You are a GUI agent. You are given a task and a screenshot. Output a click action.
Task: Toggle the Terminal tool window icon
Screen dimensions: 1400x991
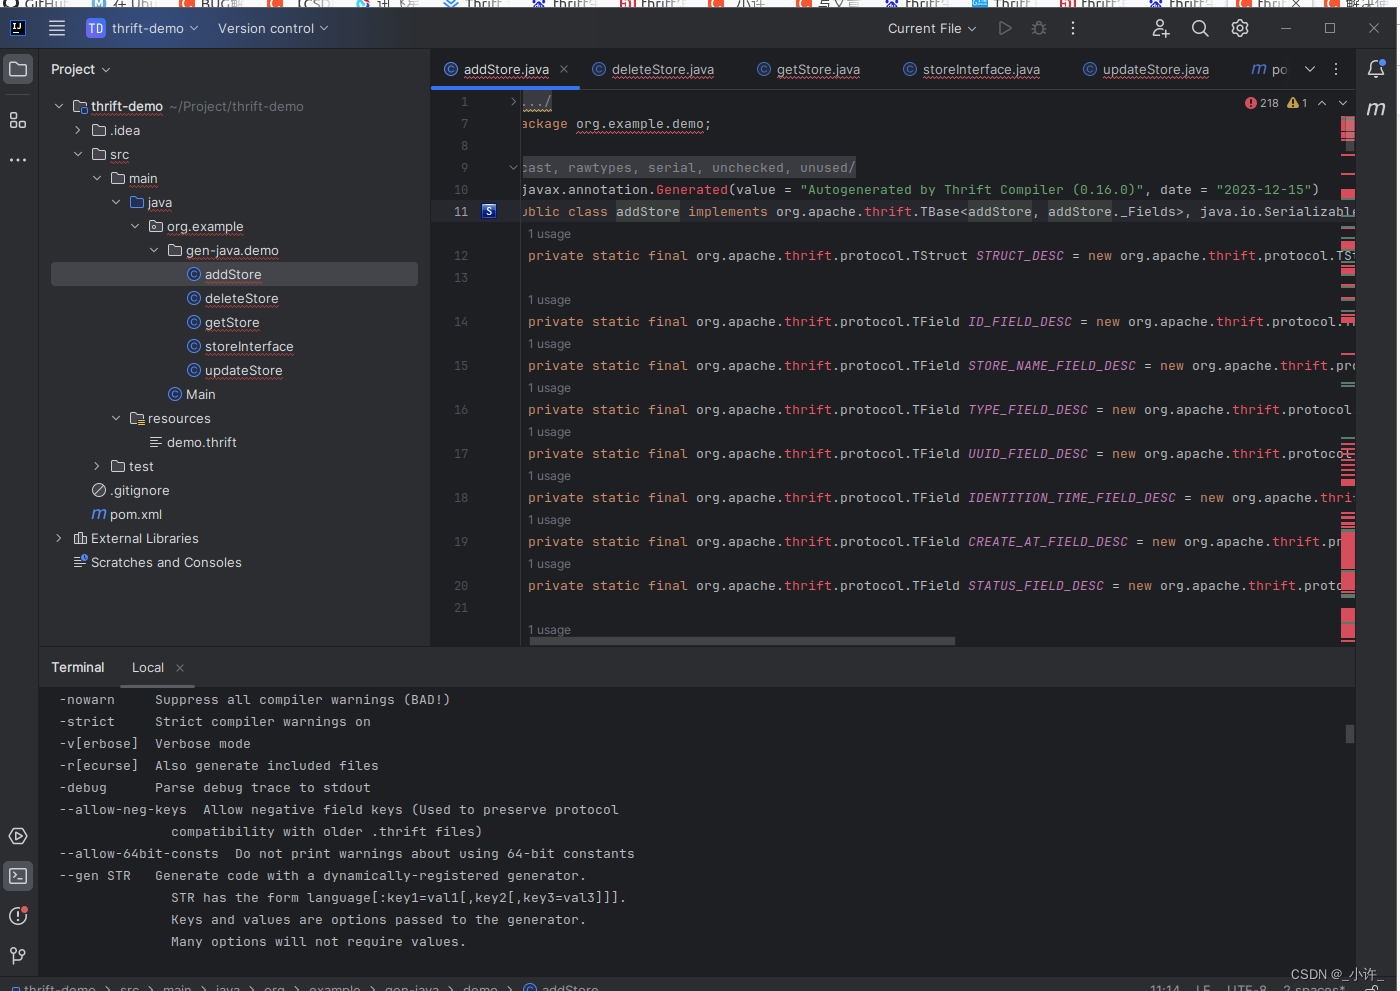click(18, 876)
